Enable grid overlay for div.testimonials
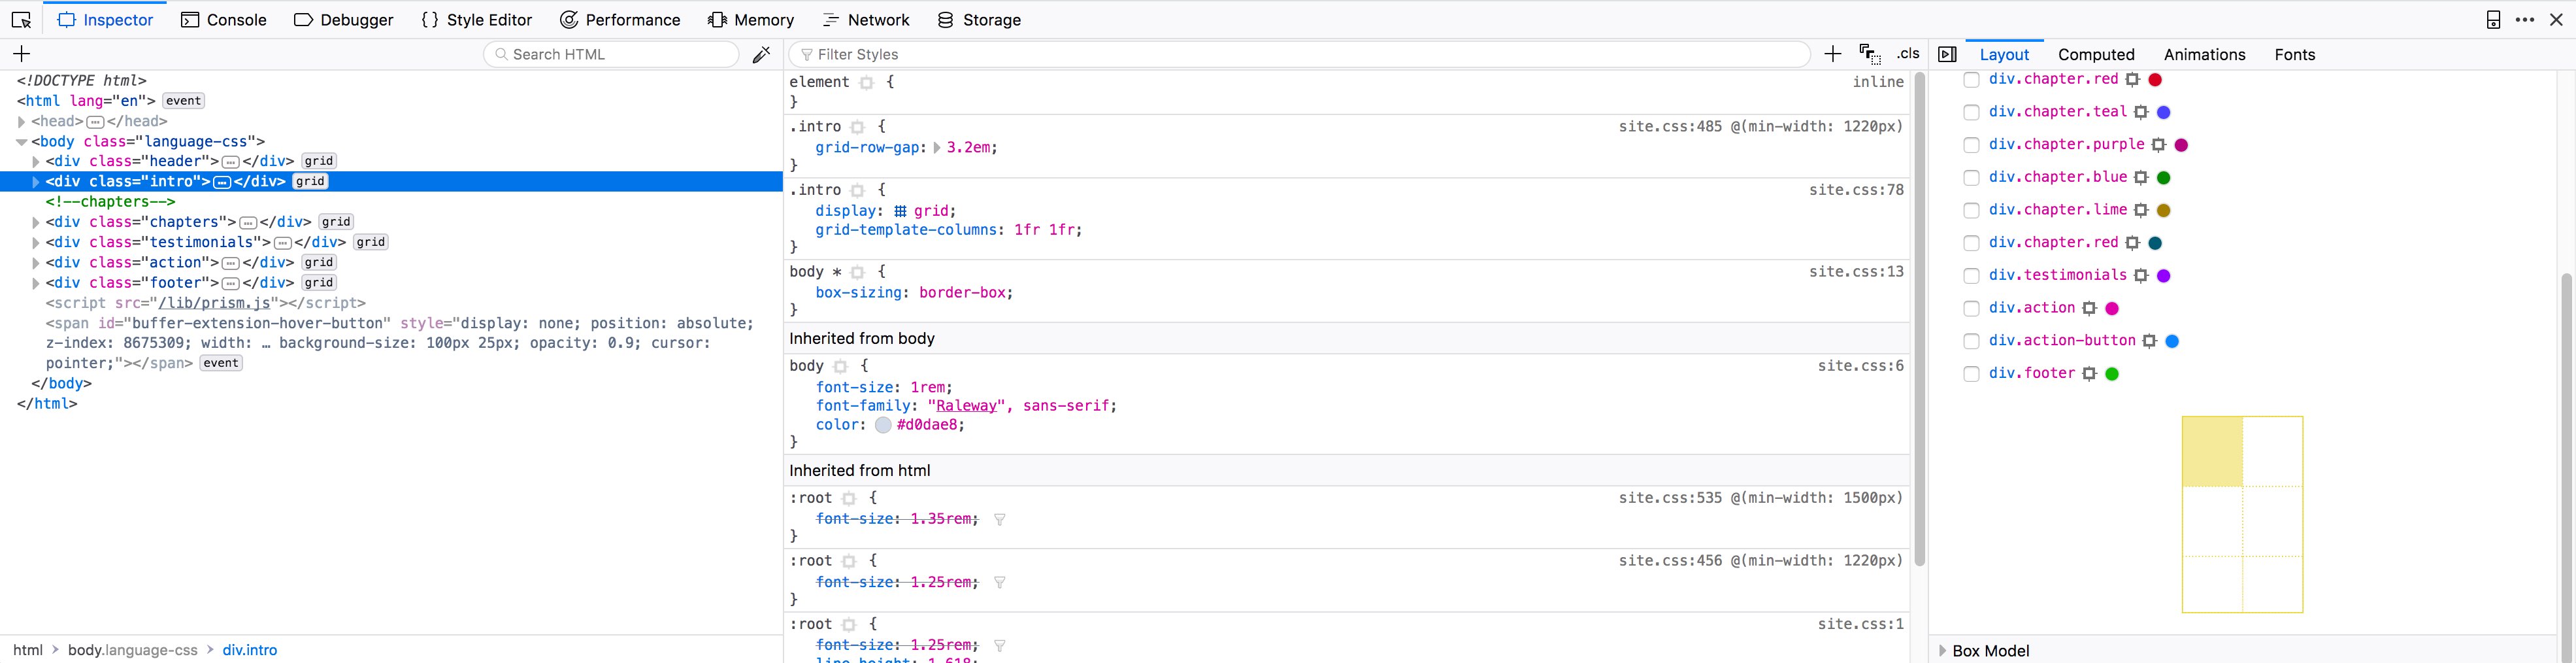Image resolution: width=2576 pixels, height=663 pixels. click(1971, 276)
